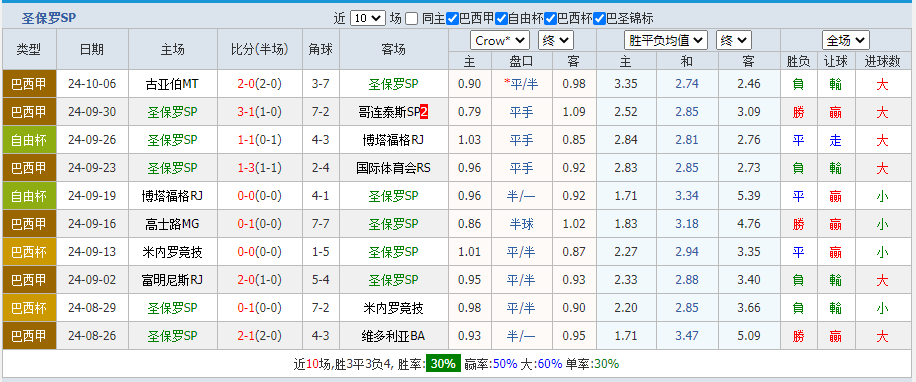The image size is (916, 382).
Task: Click the 类型 column header
Action: pos(29,49)
